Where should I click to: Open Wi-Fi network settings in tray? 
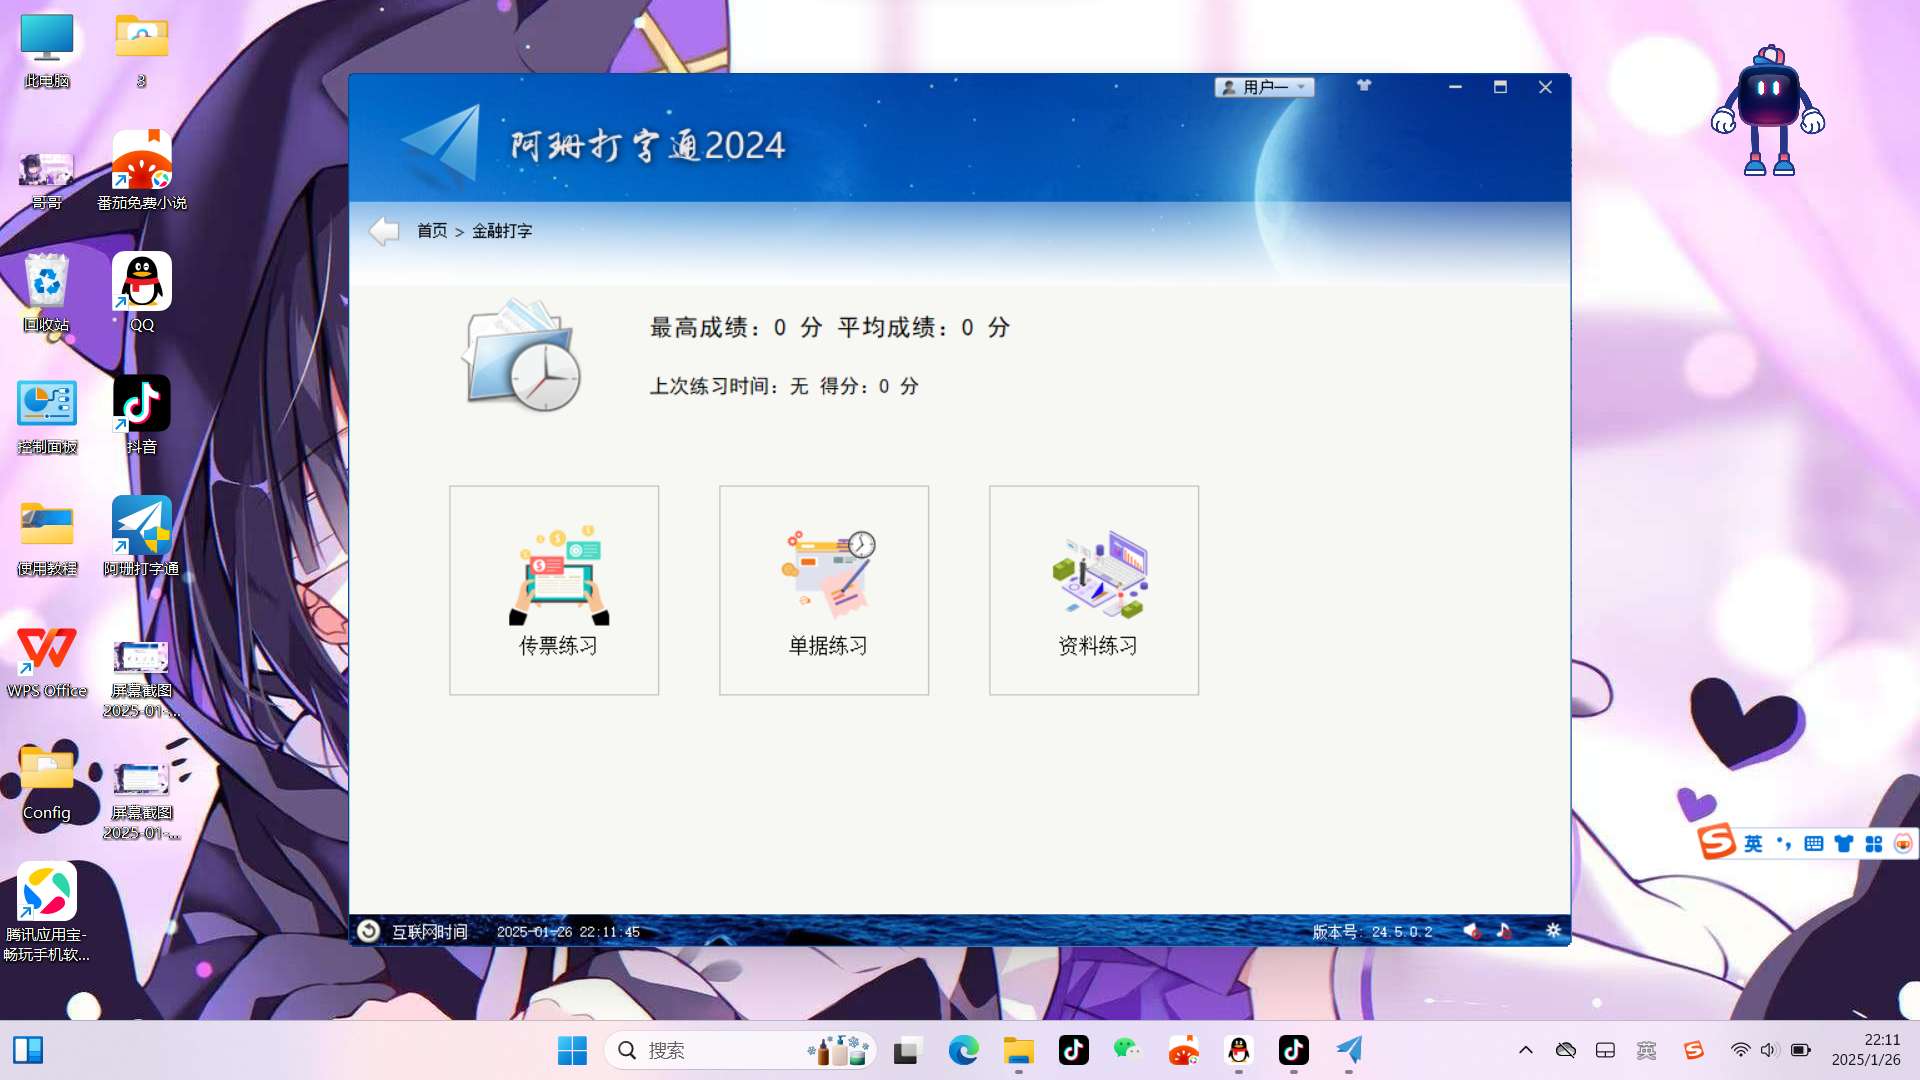pyautogui.click(x=1741, y=1050)
